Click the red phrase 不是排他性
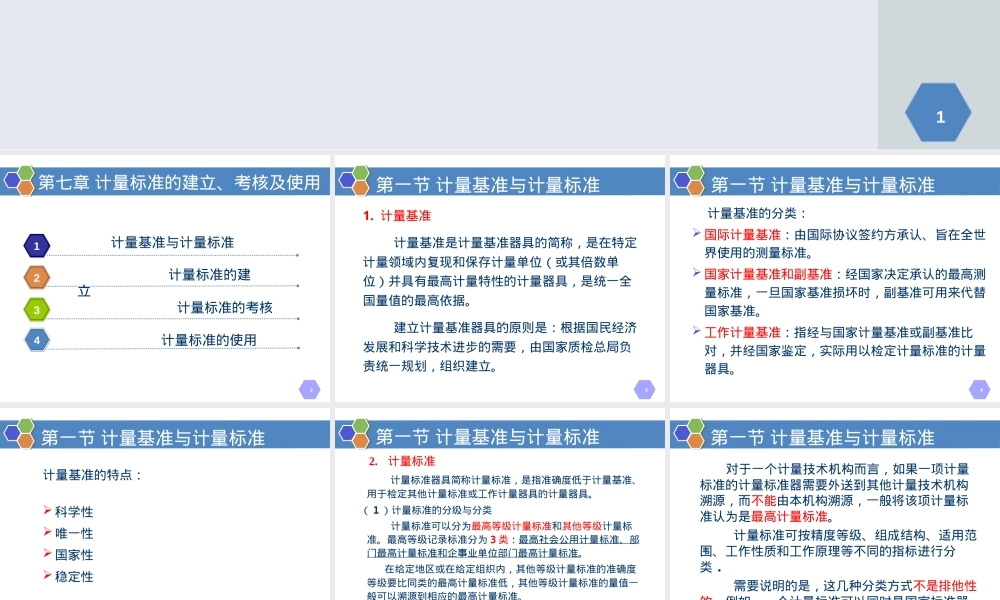This screenshot has width=1000, height=600. tap(945, 585)
